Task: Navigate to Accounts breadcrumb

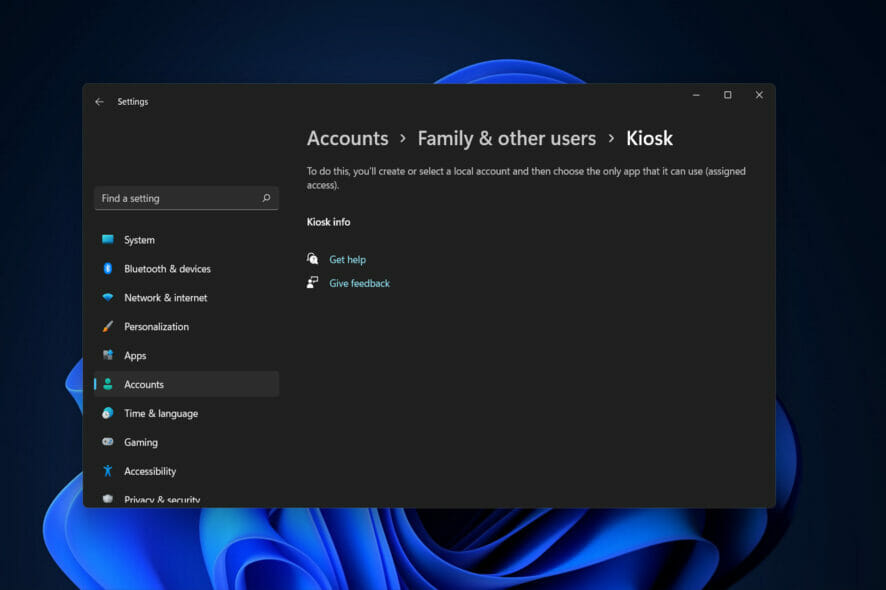Action: 348,138
